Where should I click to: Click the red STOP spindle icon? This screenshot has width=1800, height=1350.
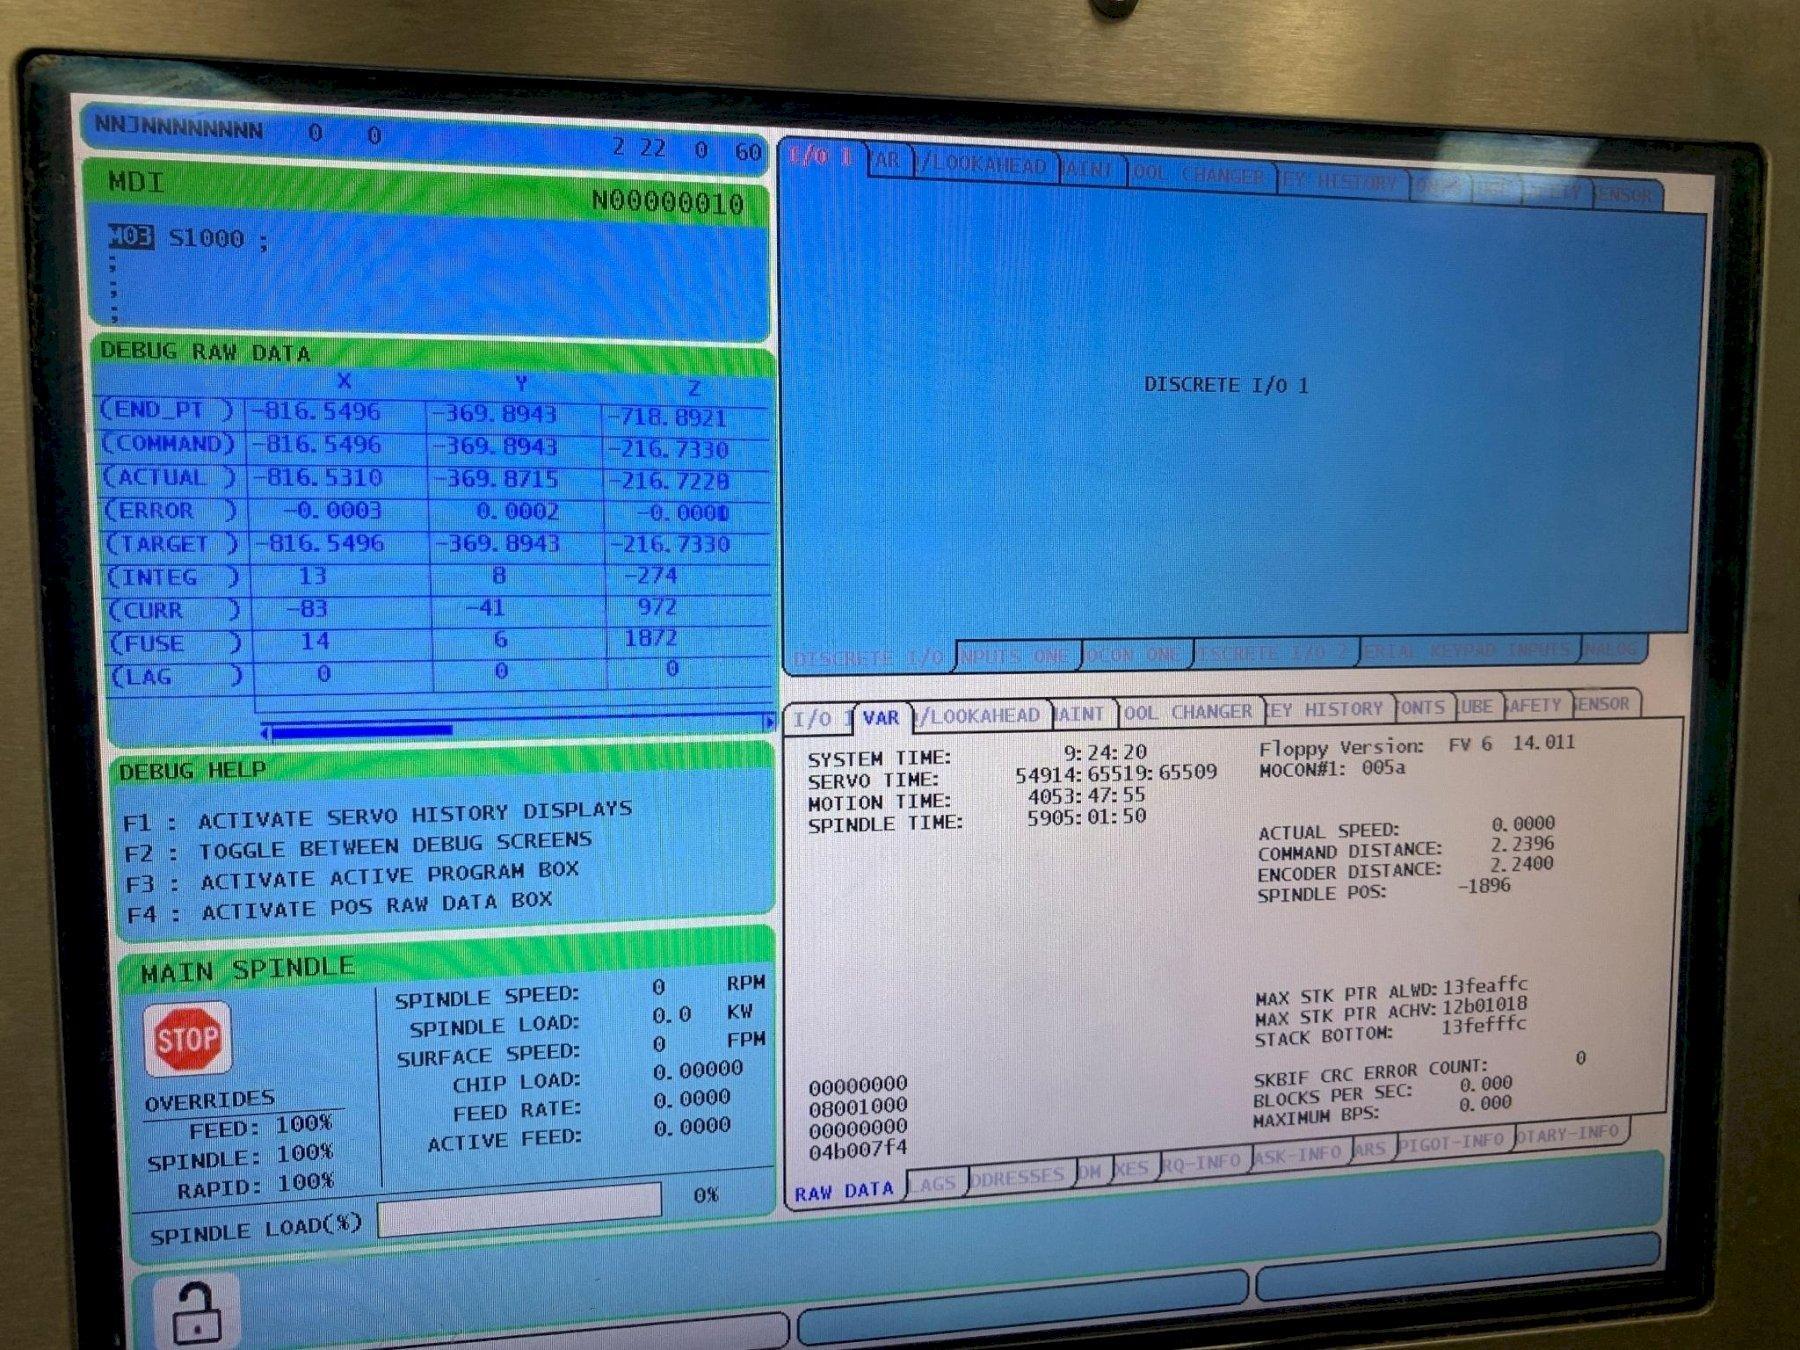[187, 1039]
